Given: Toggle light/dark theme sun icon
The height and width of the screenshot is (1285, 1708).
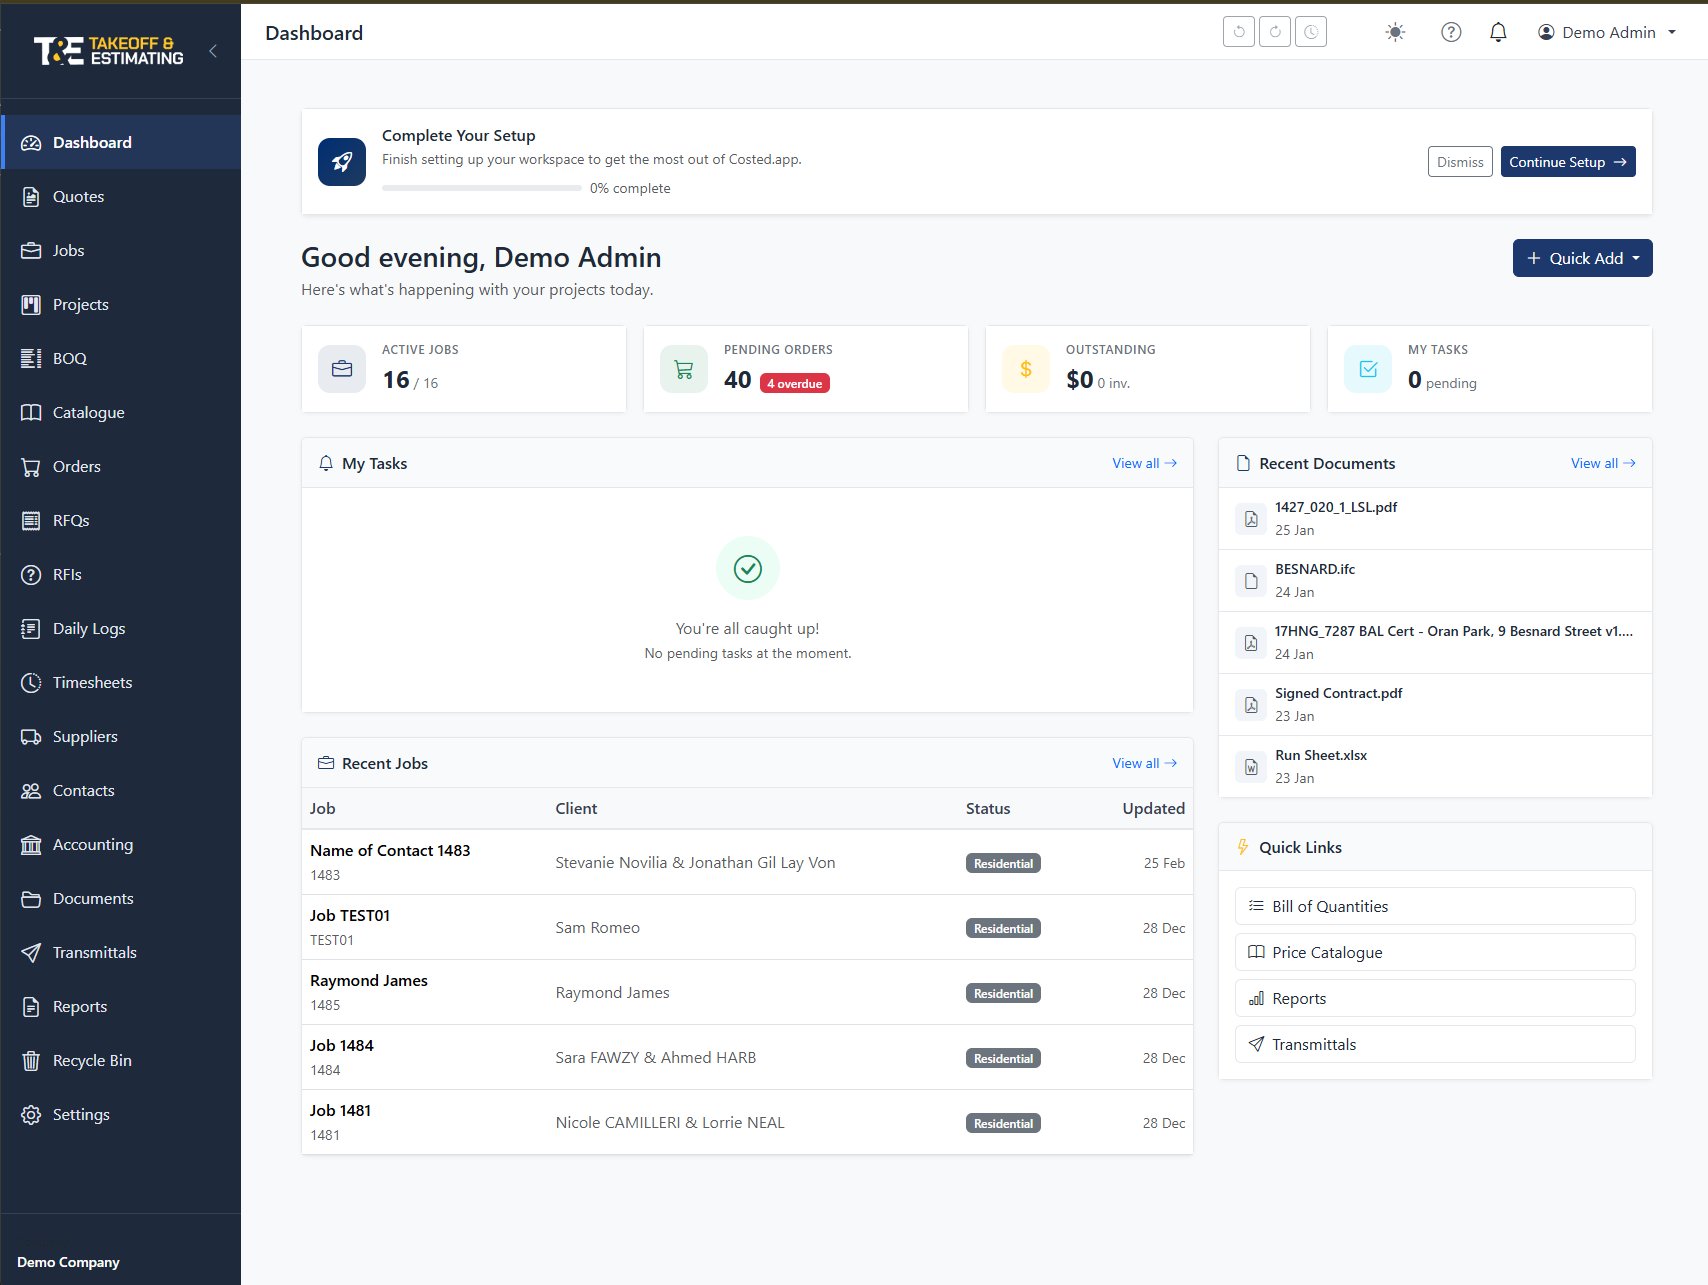Looking at the screenshot, I should point(1395,32).
